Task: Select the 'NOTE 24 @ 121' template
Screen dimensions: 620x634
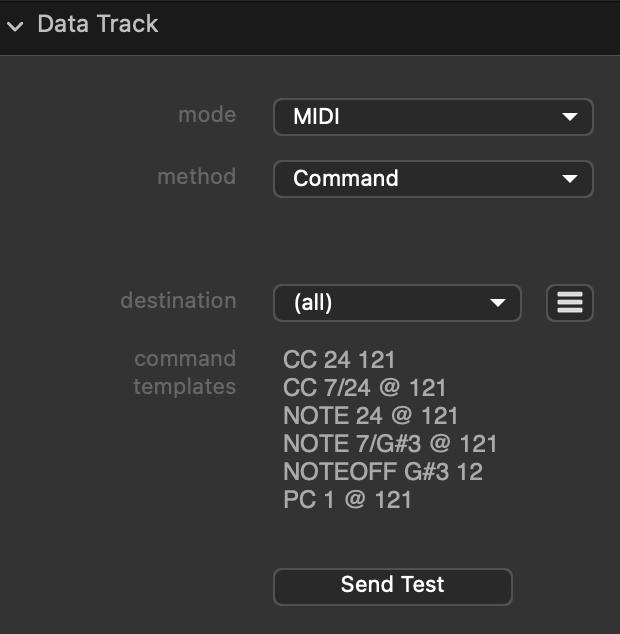Action: pos(370,415)
